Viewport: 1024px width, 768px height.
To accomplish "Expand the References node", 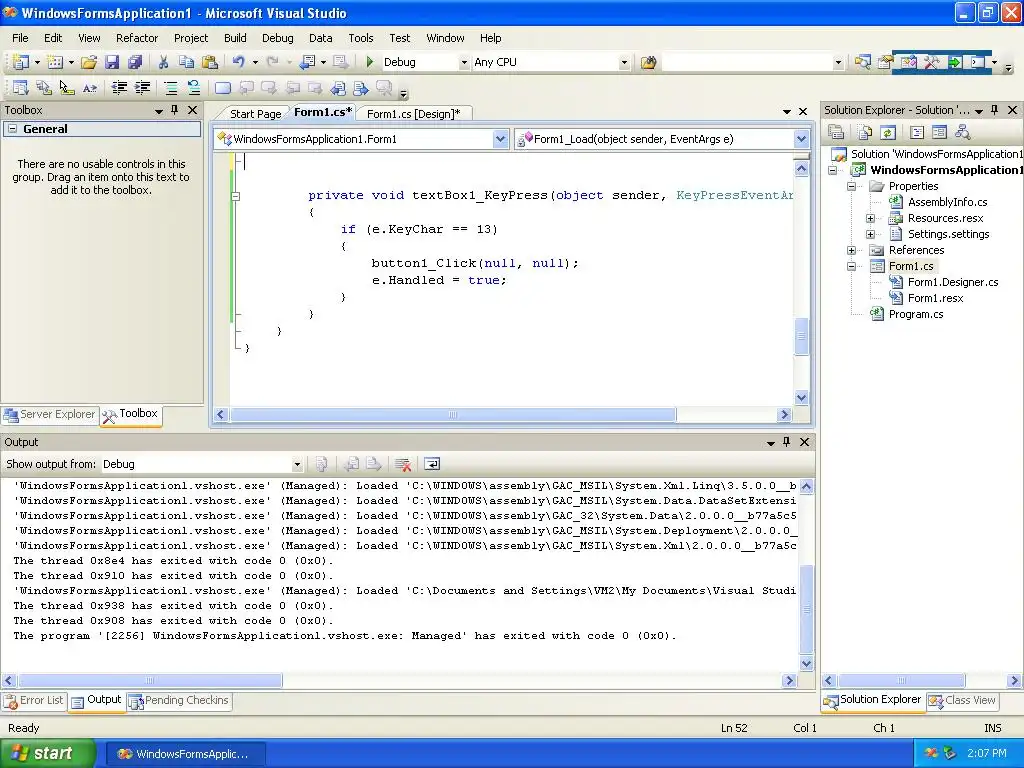I will [x=852, y=250].
